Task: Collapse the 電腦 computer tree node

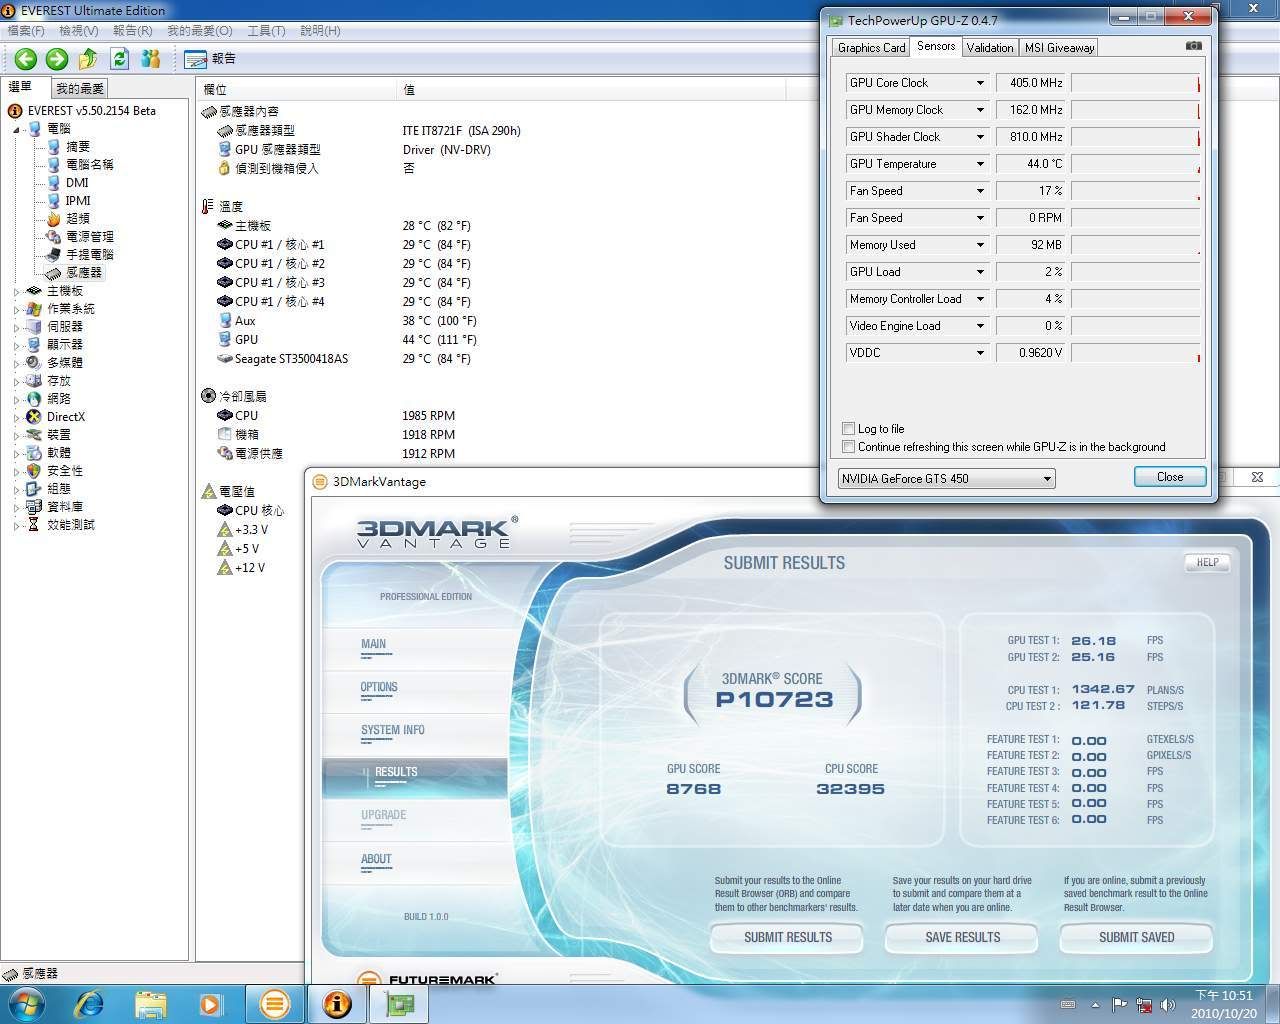Action: point(17,129)
